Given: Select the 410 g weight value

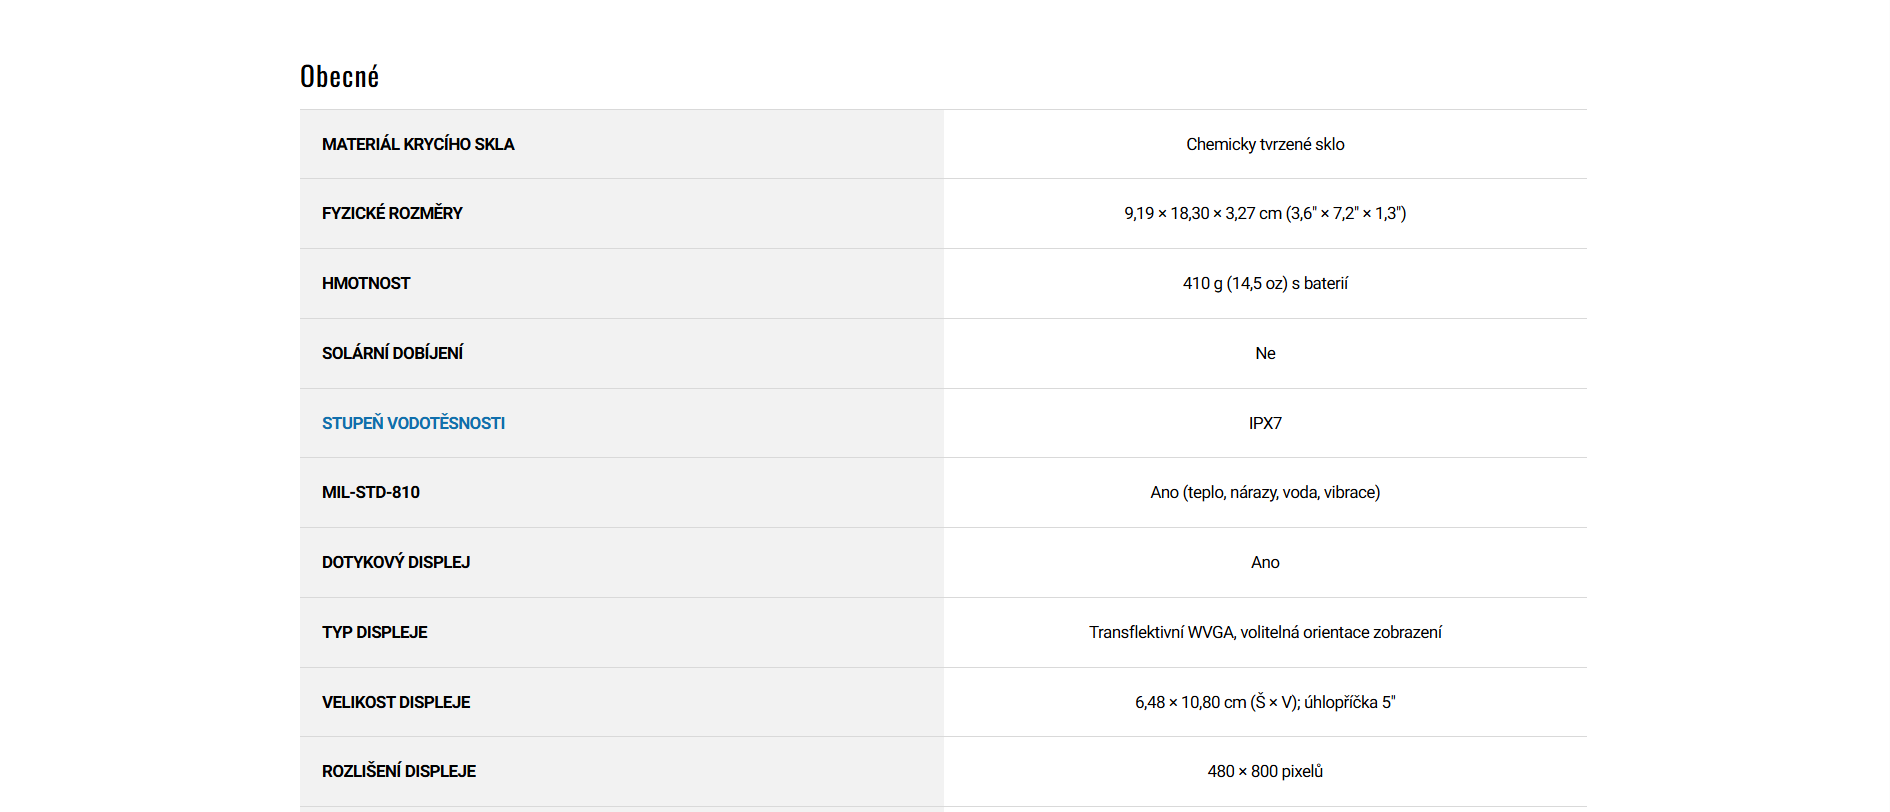Looking at the screenshot, I should (x=1265, y=283).
